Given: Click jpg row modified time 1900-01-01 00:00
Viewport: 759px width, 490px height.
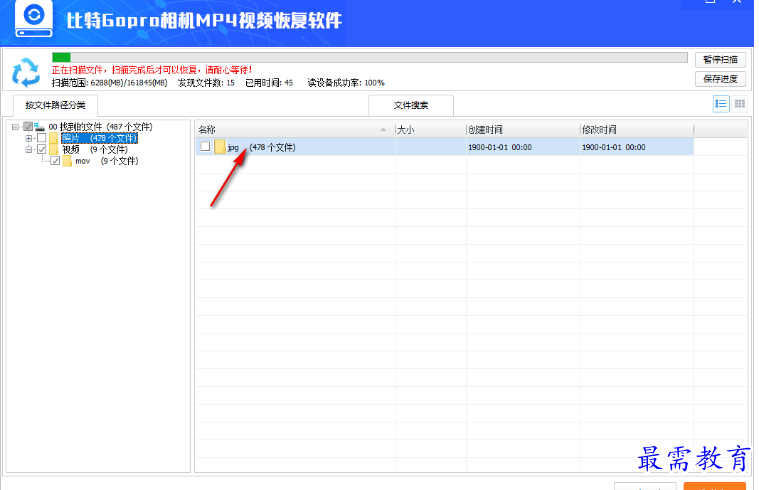Looking at the screenshot, I should point(613,147).
